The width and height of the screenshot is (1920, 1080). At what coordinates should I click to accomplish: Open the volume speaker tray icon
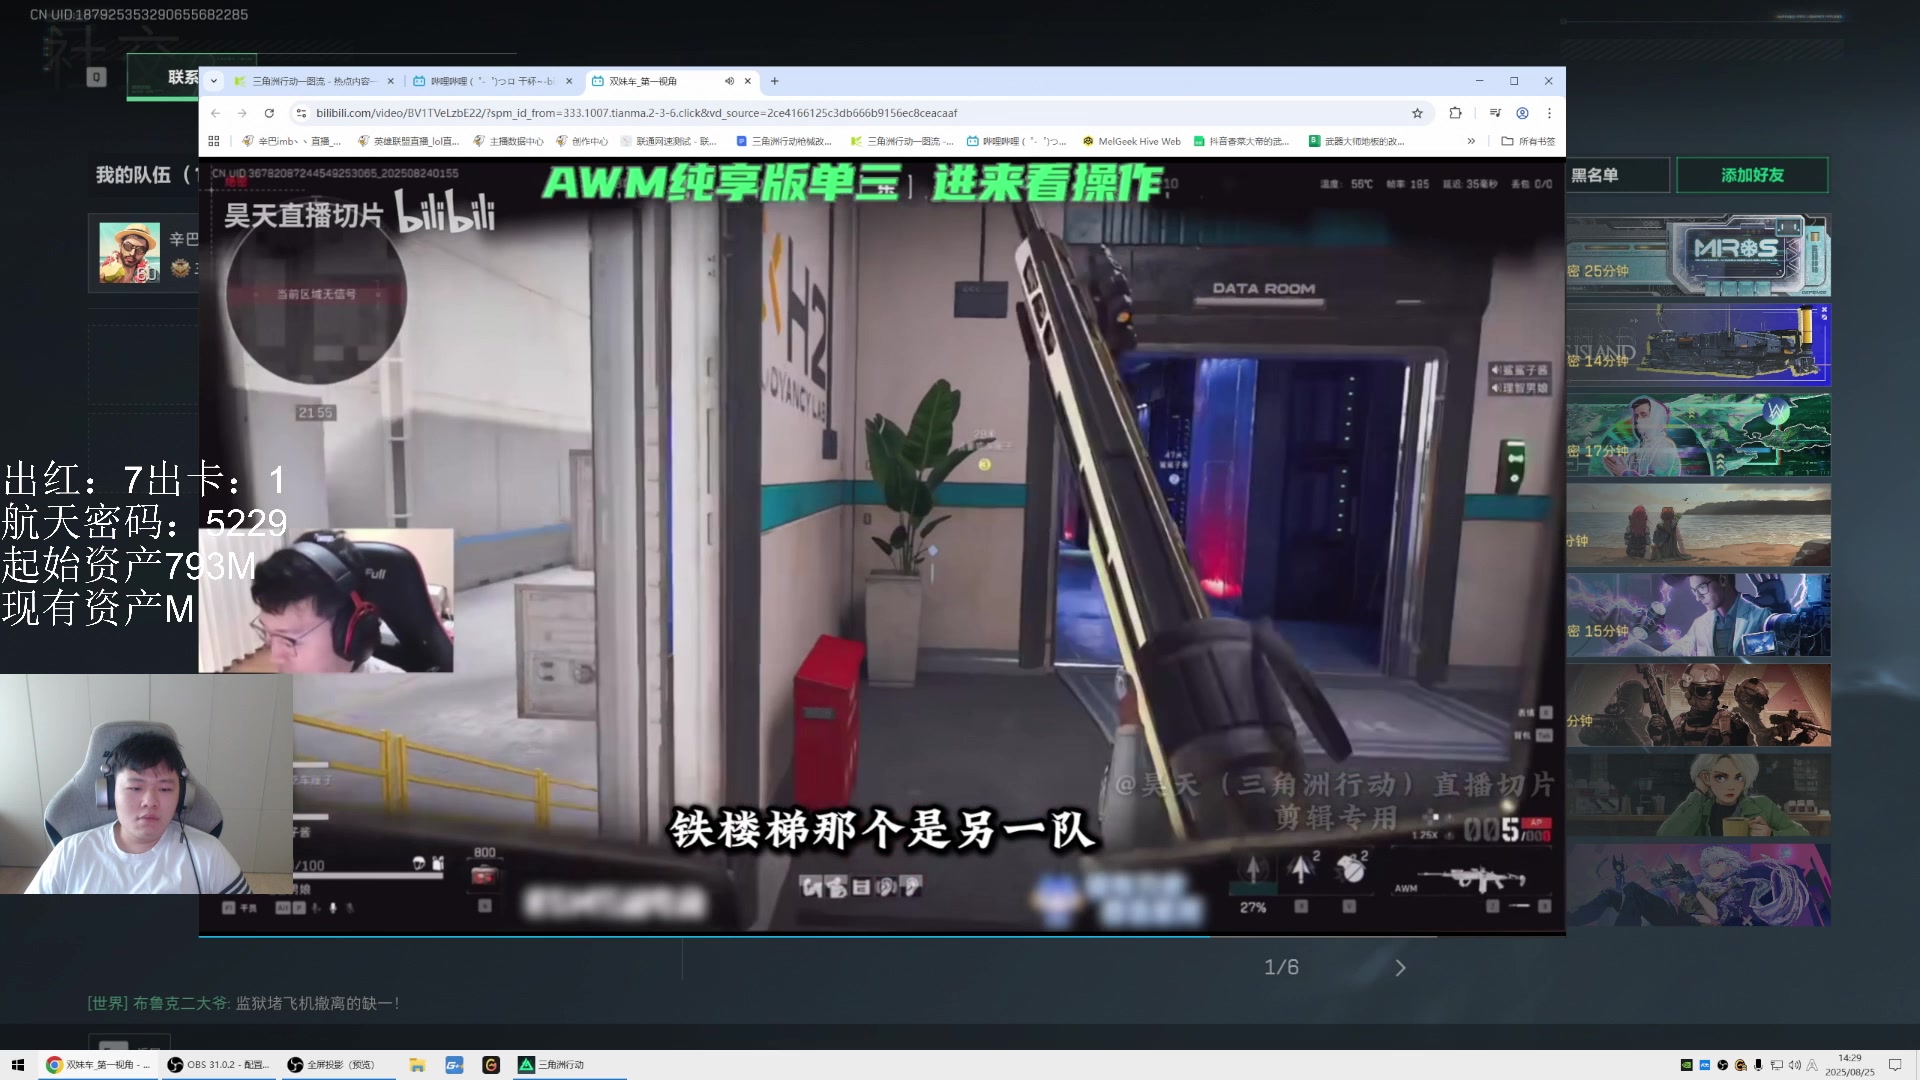coord(1794,1065)
